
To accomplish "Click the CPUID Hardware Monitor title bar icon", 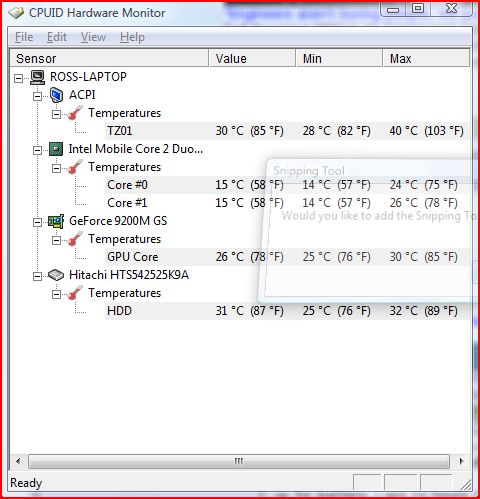I will pyautogui.click(x=16, y=13).
